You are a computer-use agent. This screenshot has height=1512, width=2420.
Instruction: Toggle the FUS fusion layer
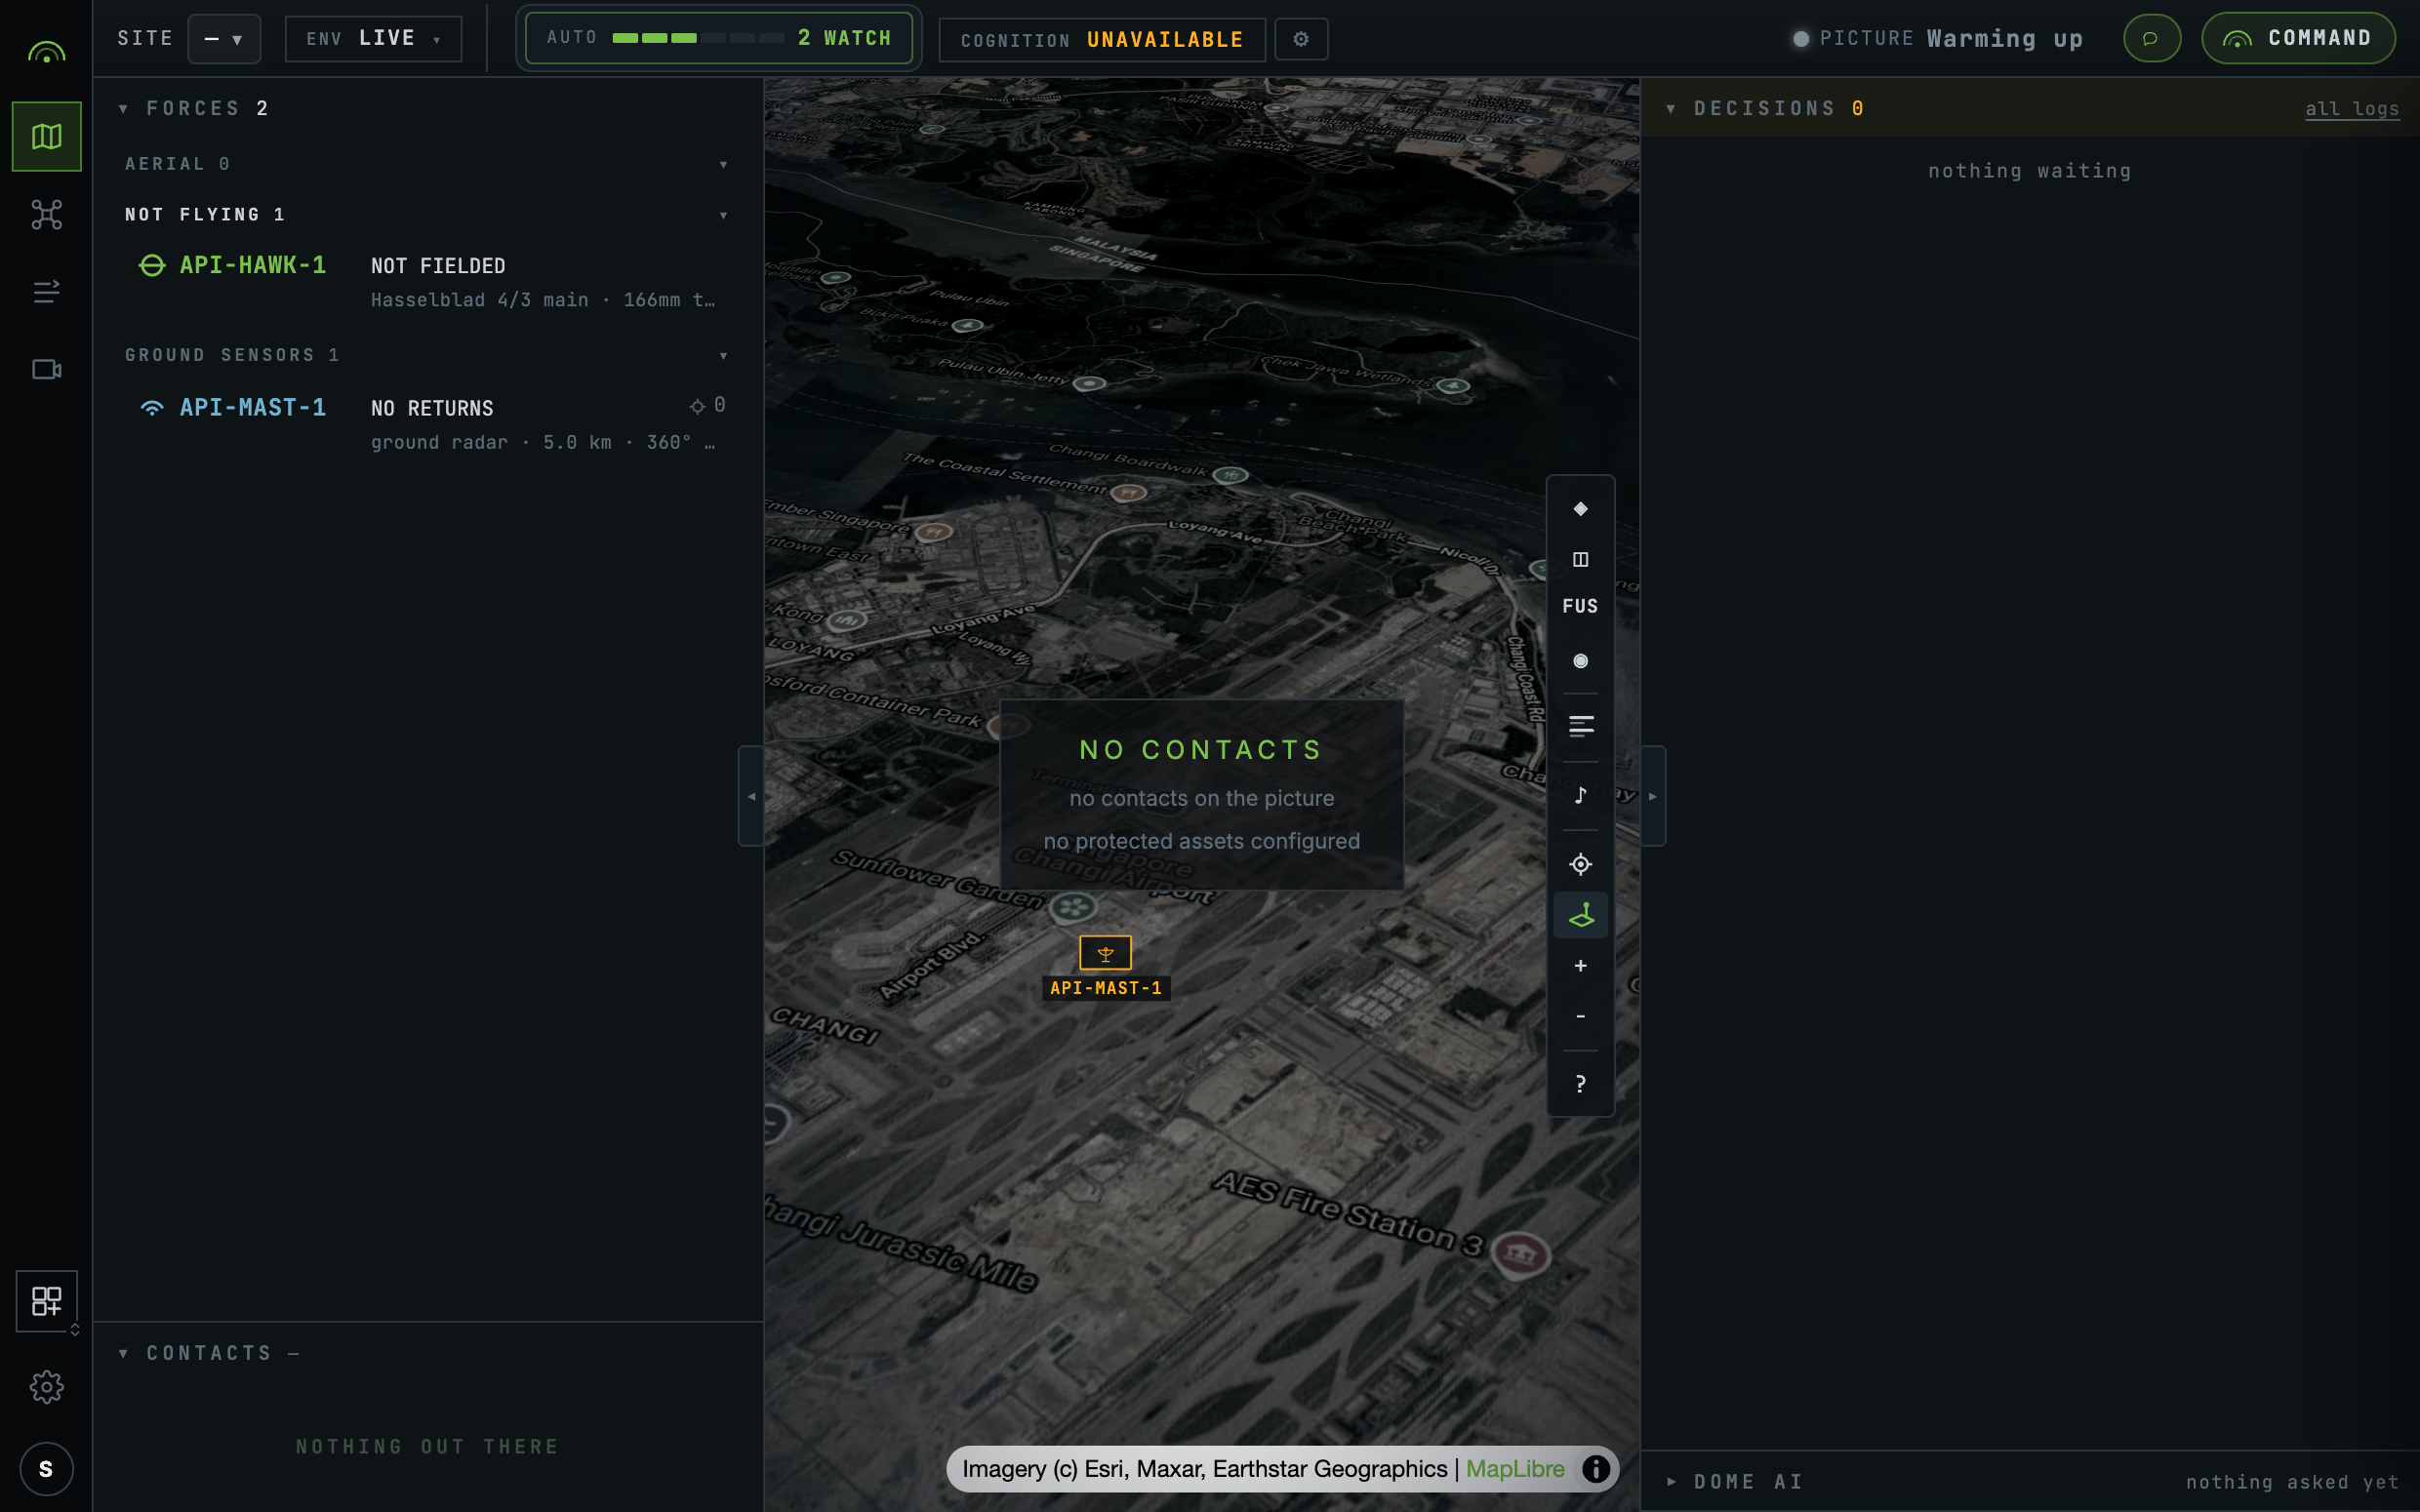[1580, 606]
